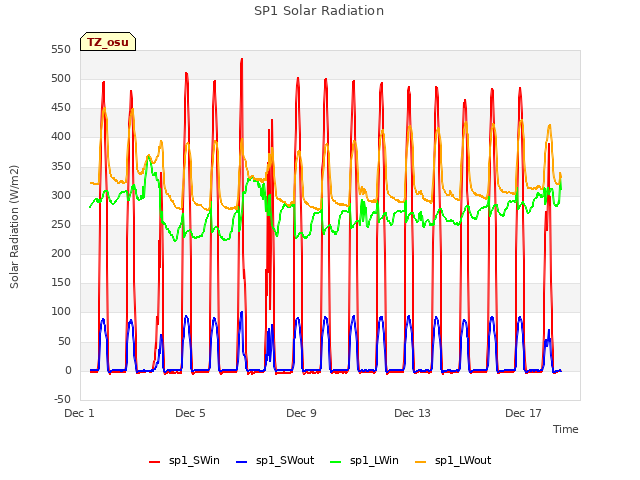Click the Dec 17 x-axis tick label
The image size is (640, 480).
tap(523, 413)
